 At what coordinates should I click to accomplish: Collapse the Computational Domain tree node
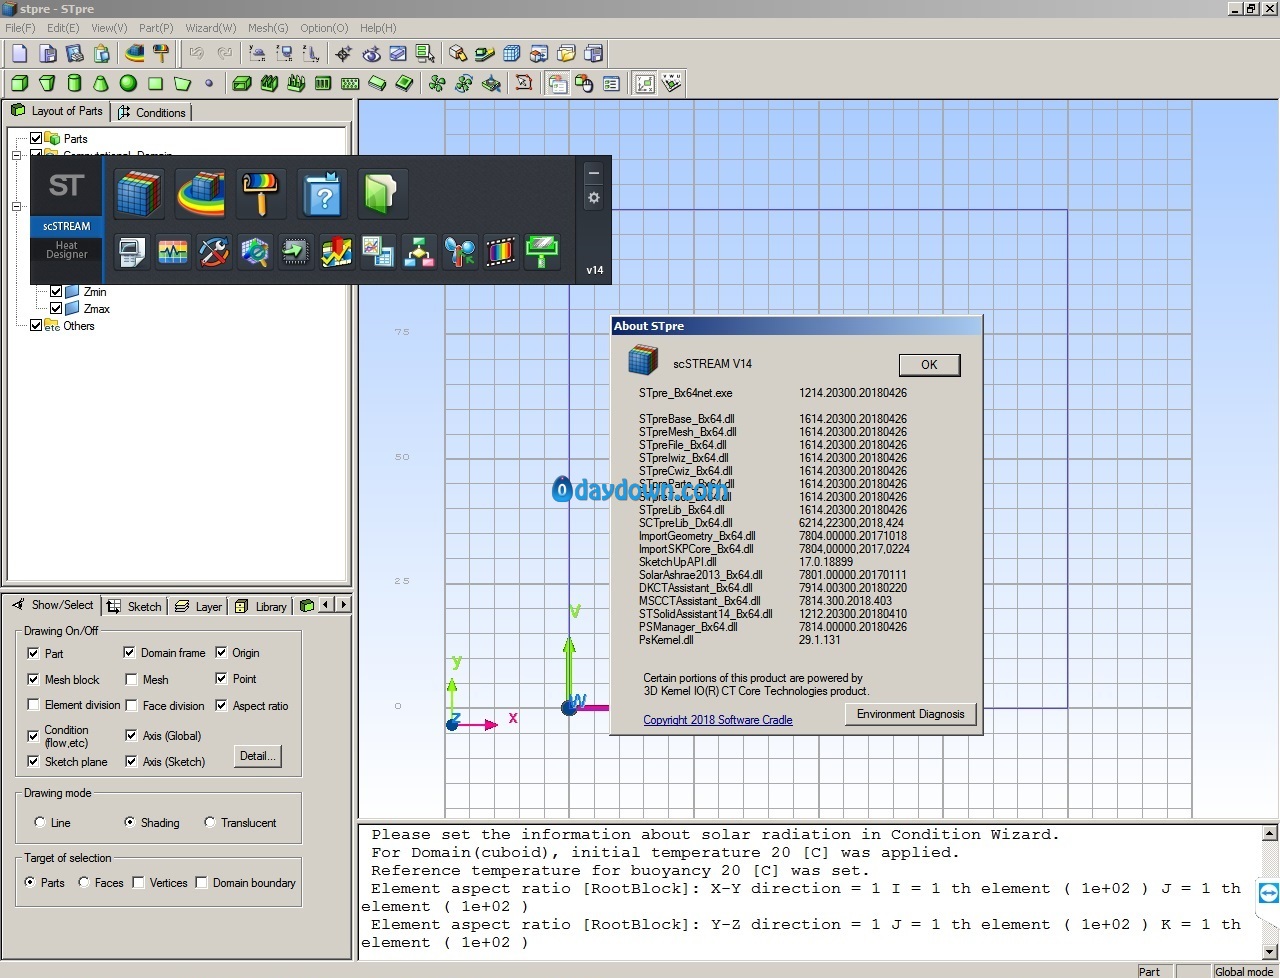[x=17, y=155]
